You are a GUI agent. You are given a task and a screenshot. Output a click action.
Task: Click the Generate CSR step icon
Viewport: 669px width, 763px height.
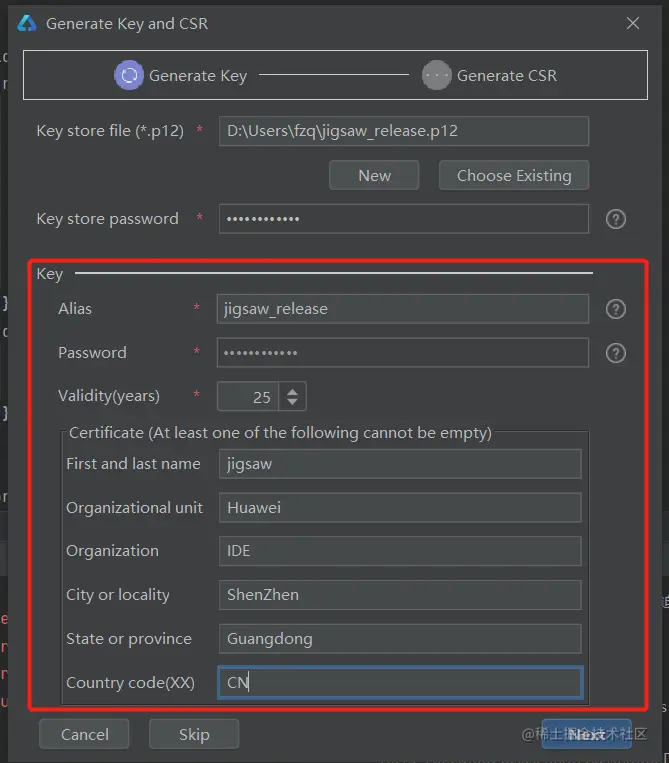(x=436, y=75)
